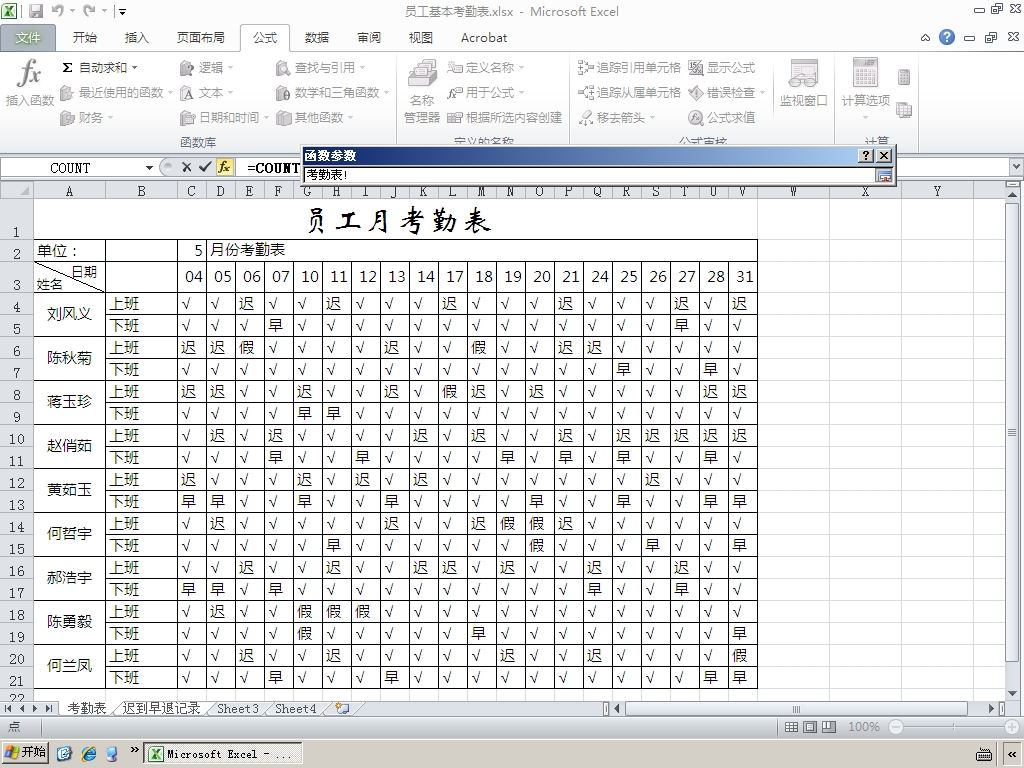
Task: Click the Insert Function fx ribbon icon
Action: (29, 82)
